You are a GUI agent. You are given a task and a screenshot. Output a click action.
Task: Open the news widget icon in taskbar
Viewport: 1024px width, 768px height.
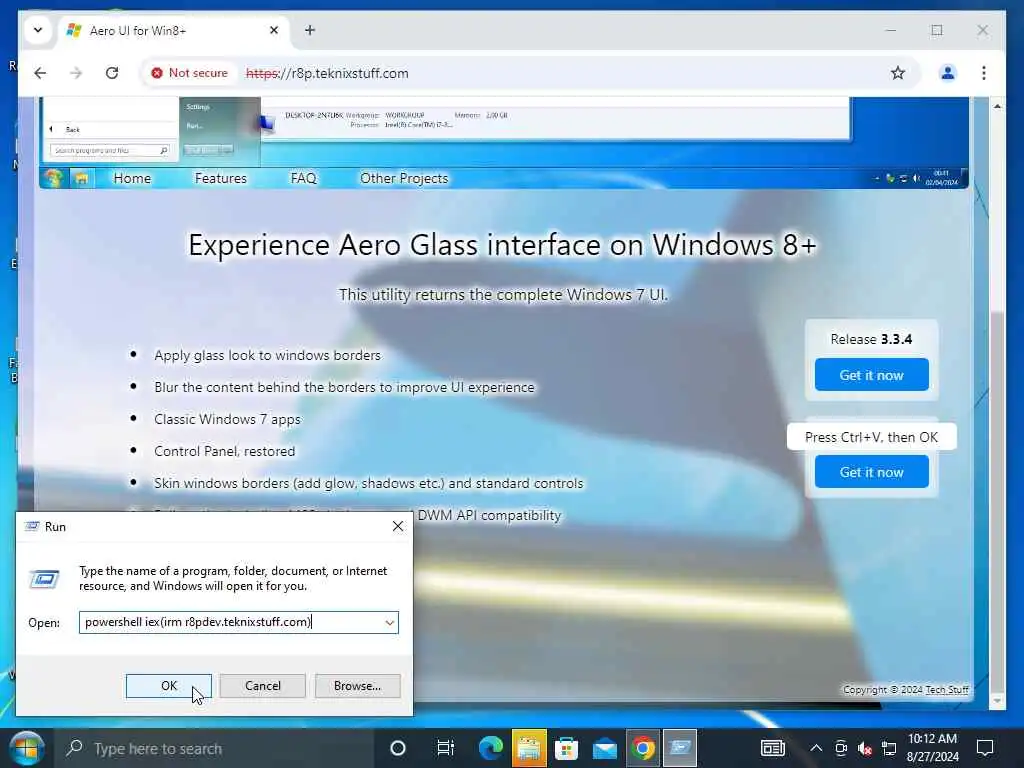(773, 748)
